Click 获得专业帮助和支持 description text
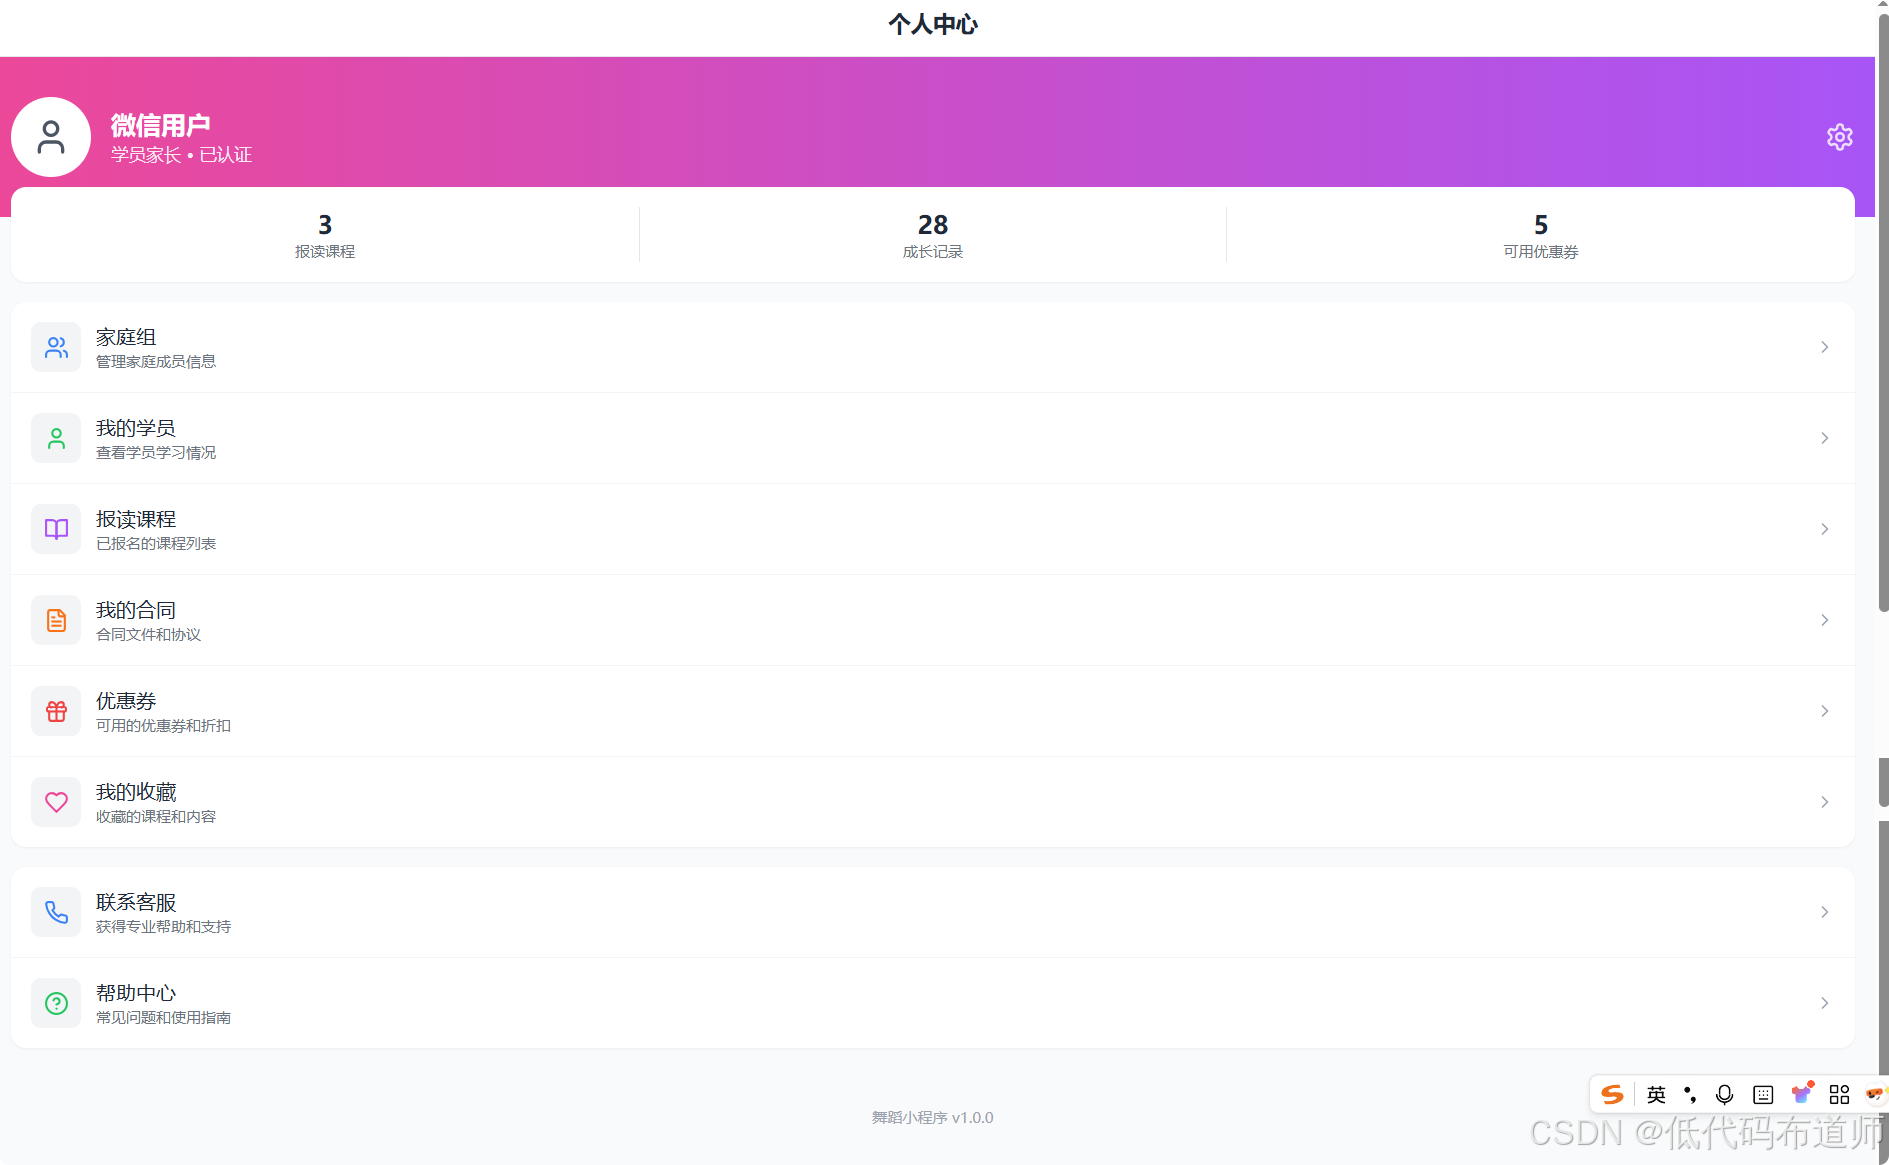 click(x=163, y=927)
